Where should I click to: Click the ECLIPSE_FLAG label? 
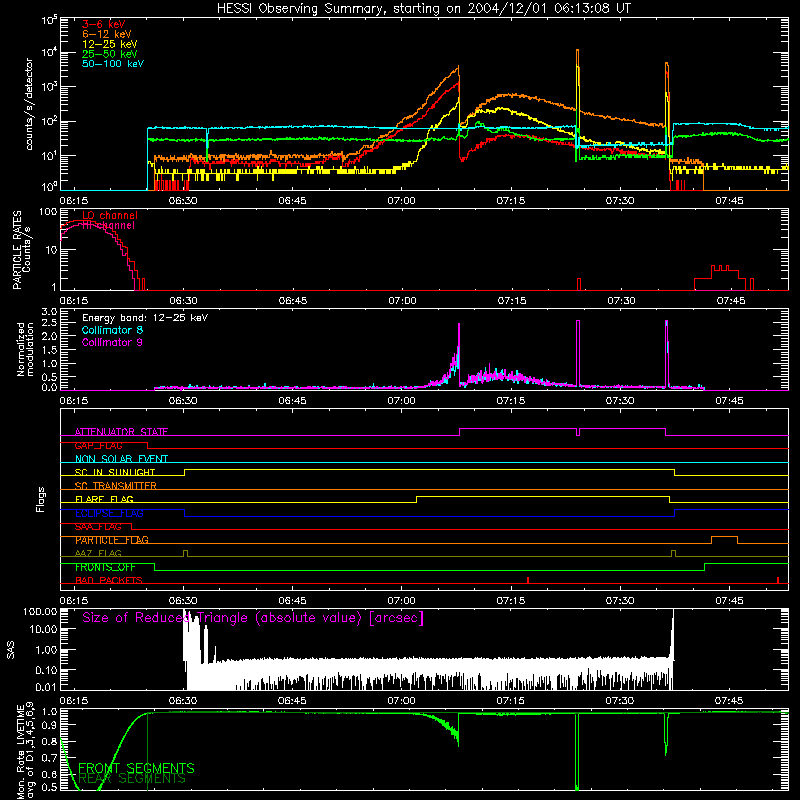click(109, 513)
